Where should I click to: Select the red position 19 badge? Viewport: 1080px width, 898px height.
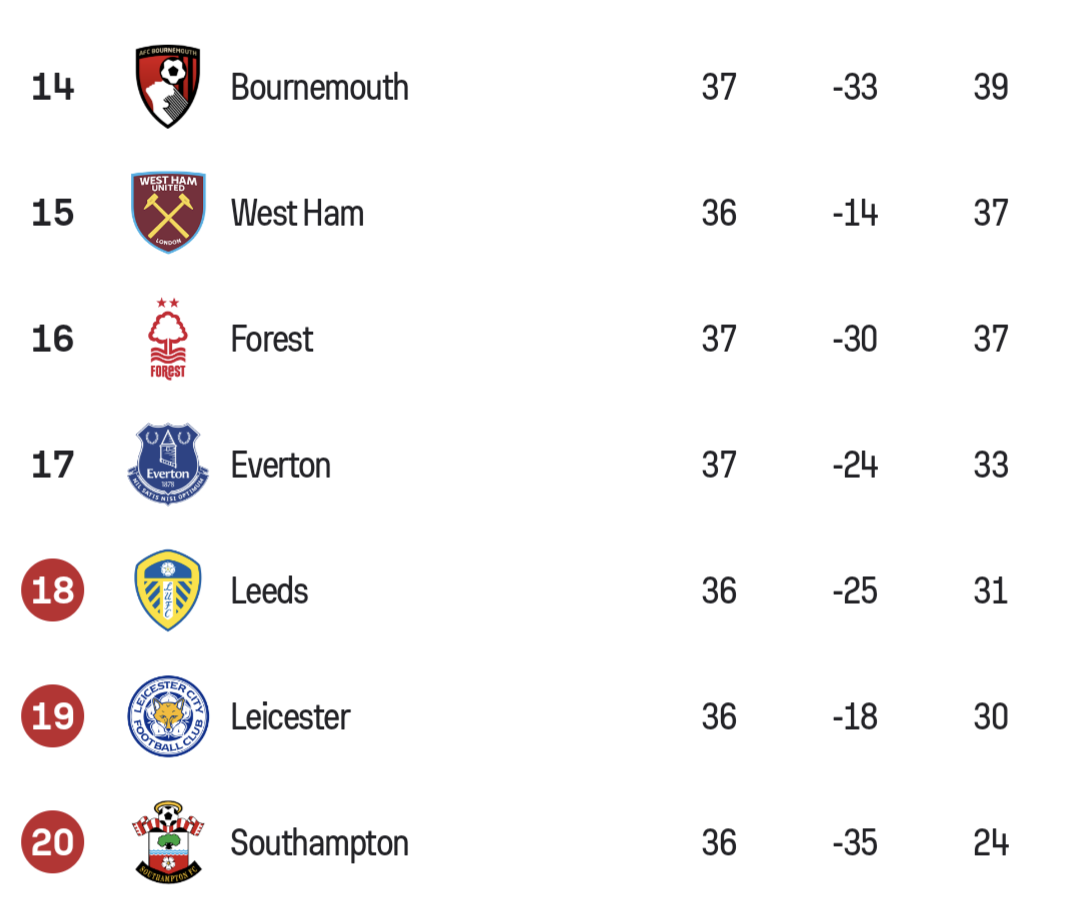[x=52, y=716]
